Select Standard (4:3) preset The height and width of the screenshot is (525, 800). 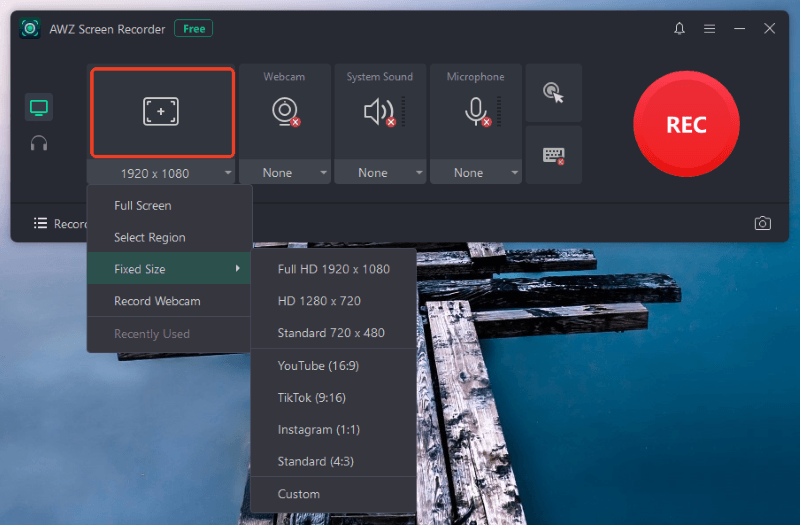point(334,461)
